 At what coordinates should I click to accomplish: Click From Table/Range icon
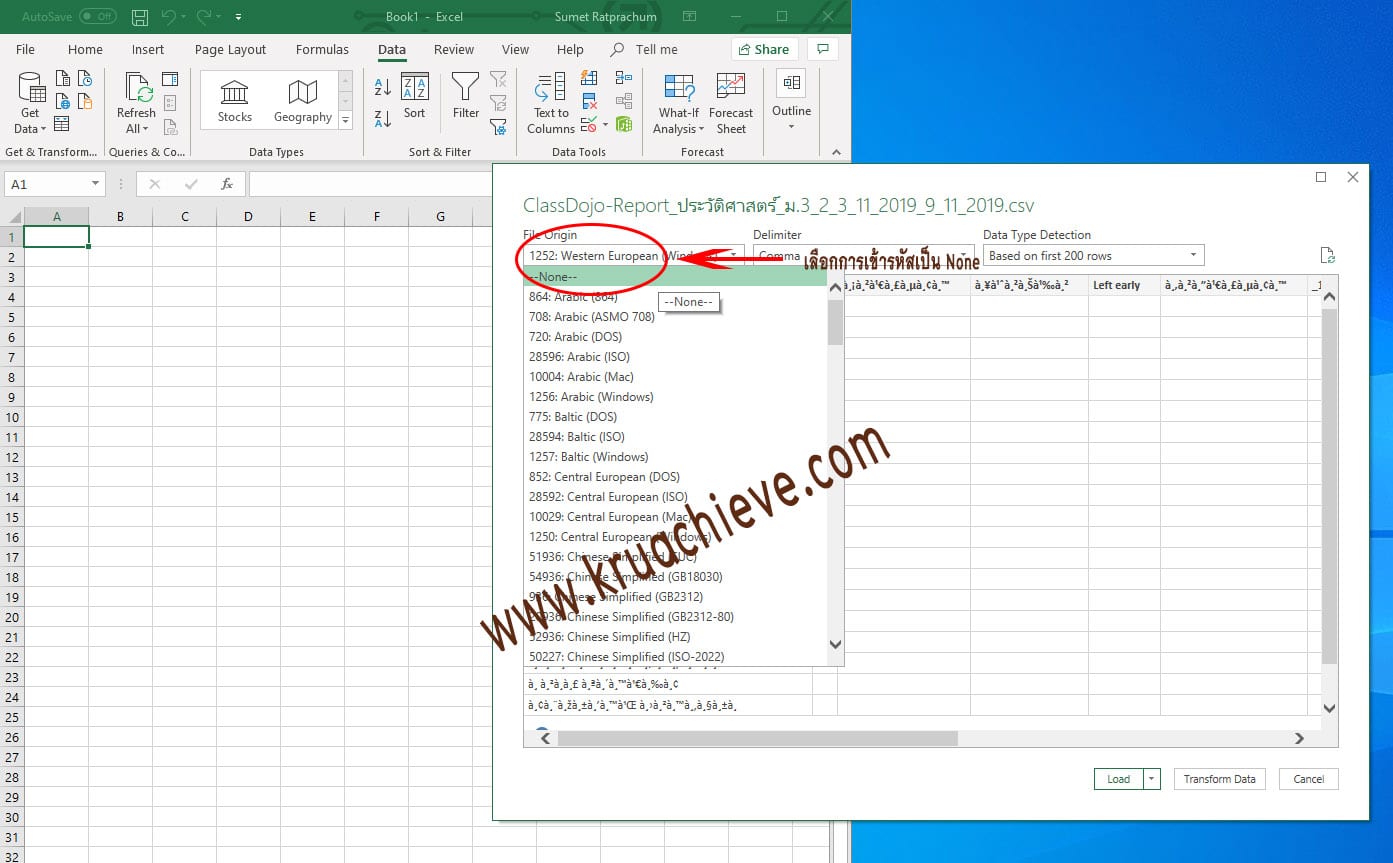63,124
